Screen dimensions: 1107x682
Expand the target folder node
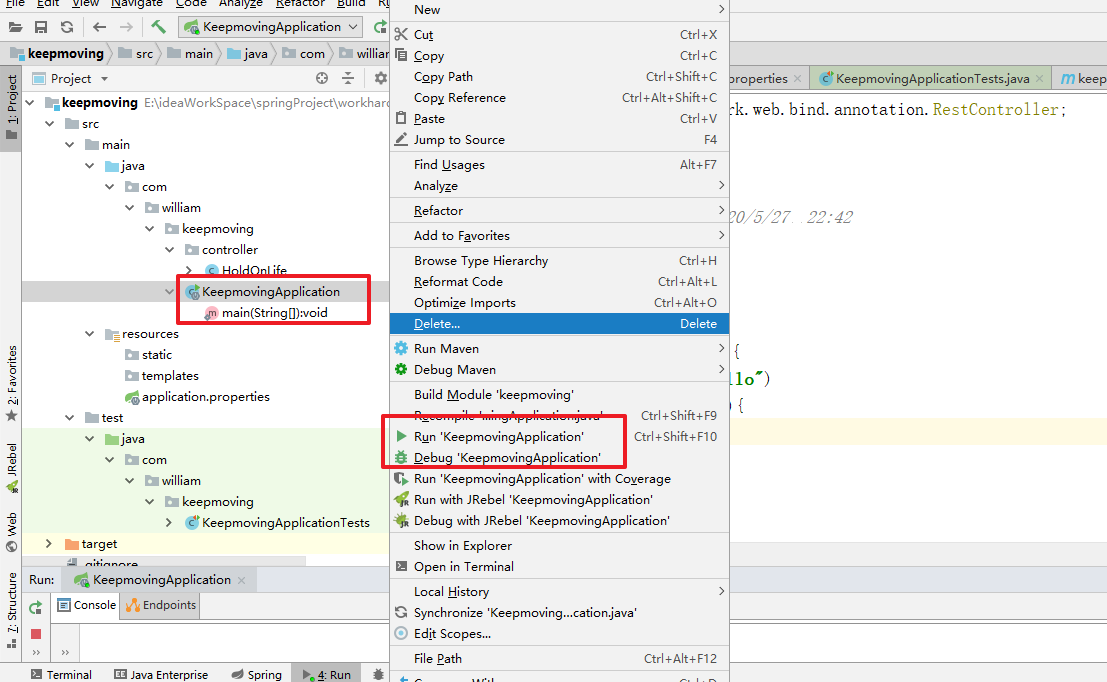tap(49, 544)
